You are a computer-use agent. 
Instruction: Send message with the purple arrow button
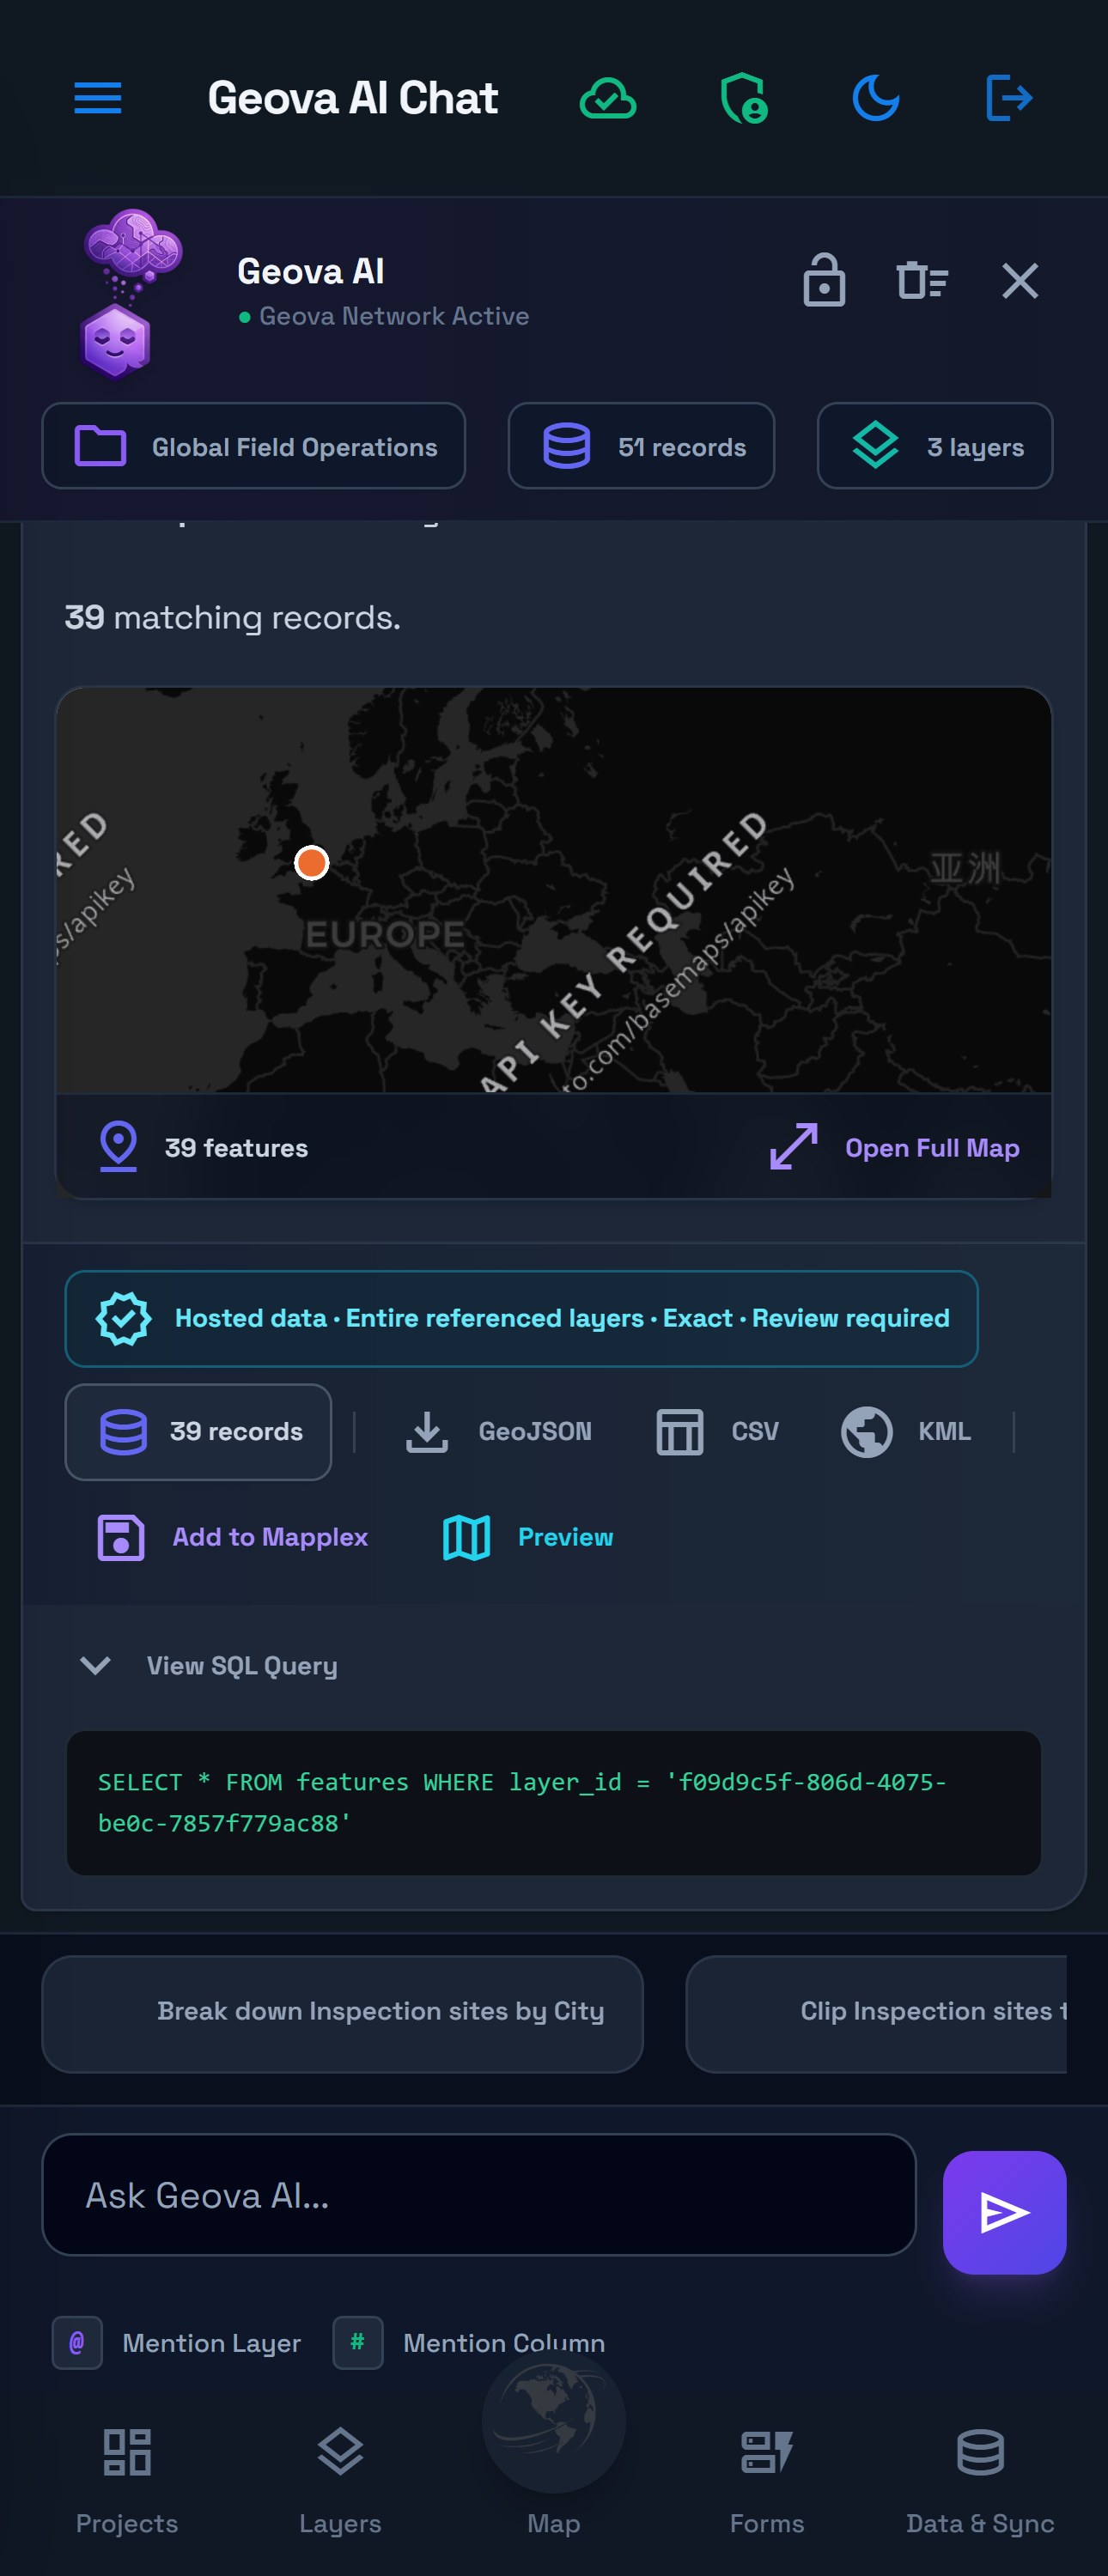coord(1004,2212)
